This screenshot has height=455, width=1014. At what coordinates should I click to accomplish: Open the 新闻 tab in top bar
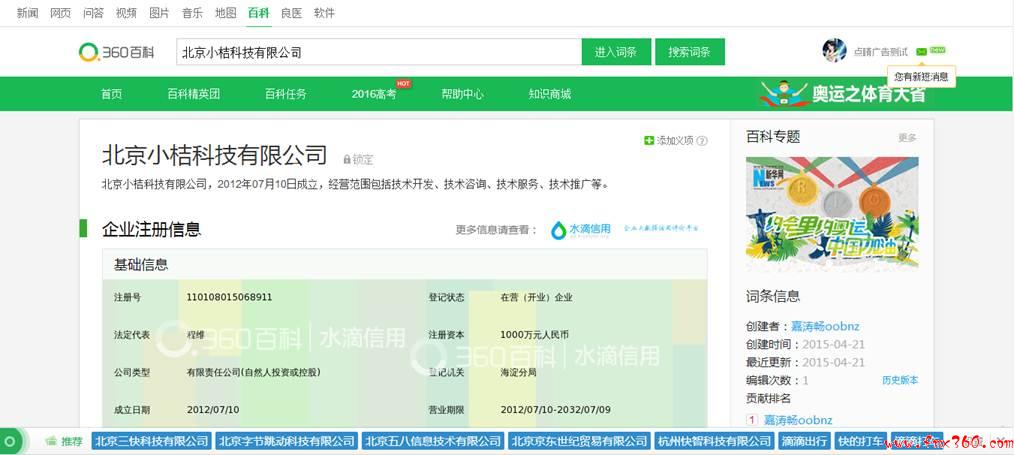tap(27, 13)
